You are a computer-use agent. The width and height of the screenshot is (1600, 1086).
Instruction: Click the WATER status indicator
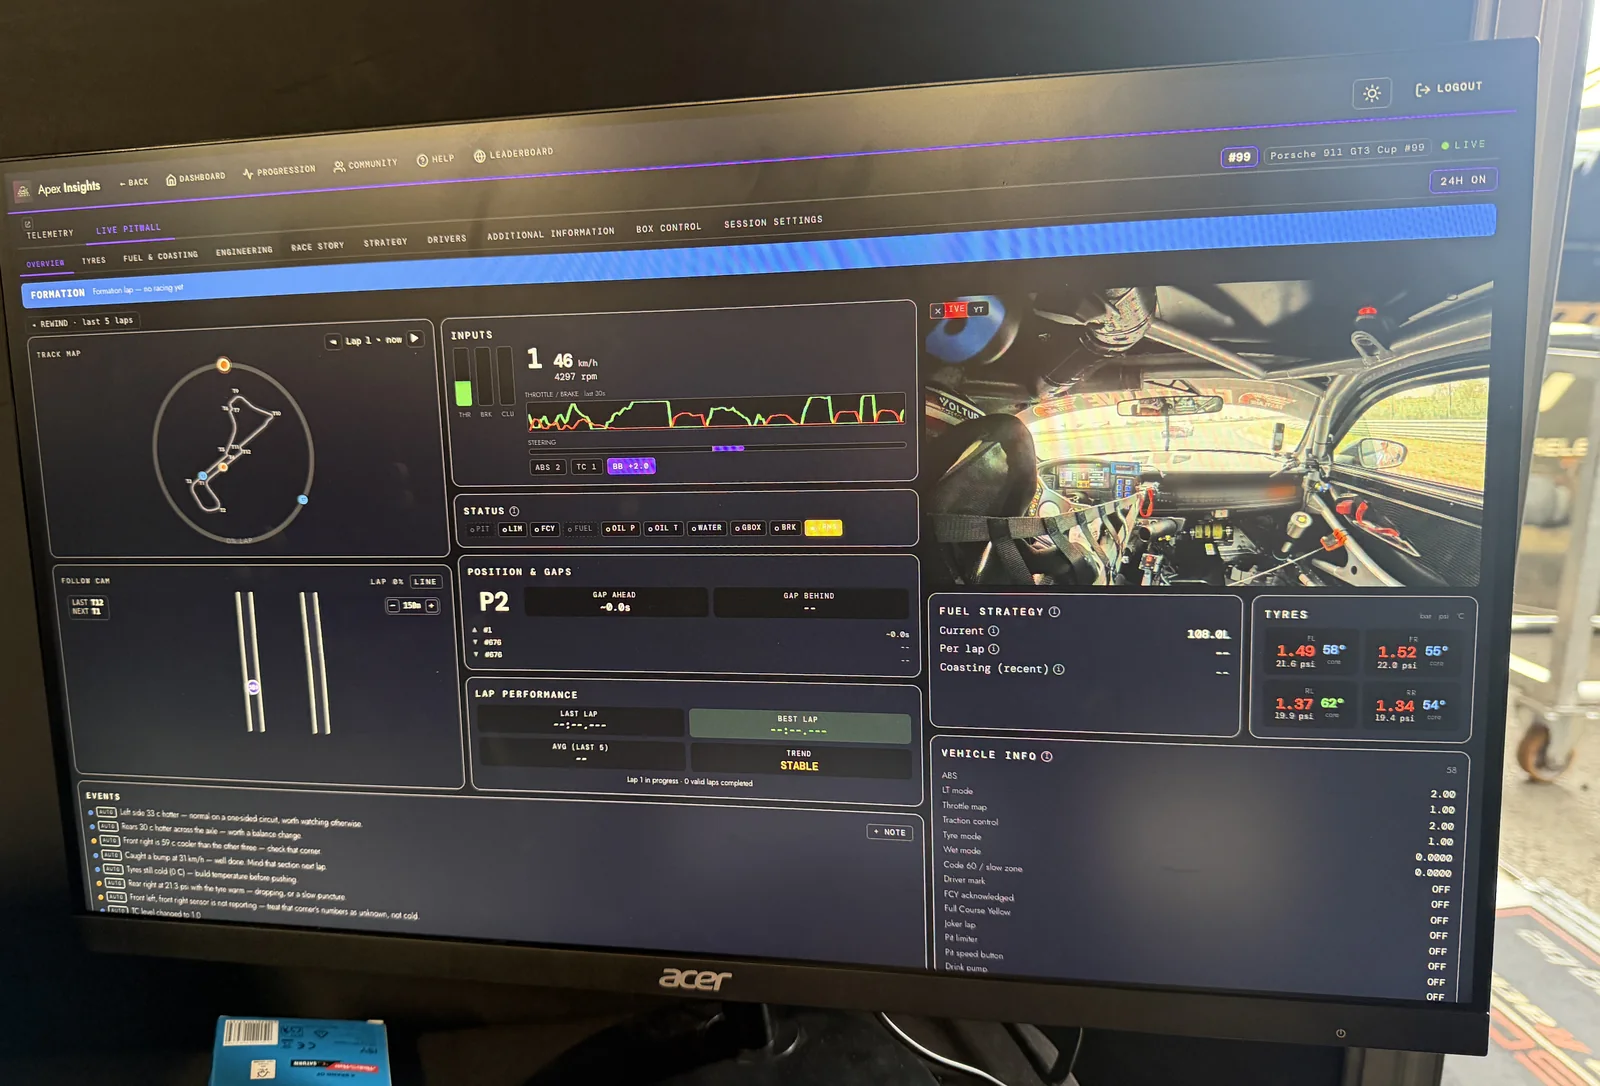click(707, 528)
